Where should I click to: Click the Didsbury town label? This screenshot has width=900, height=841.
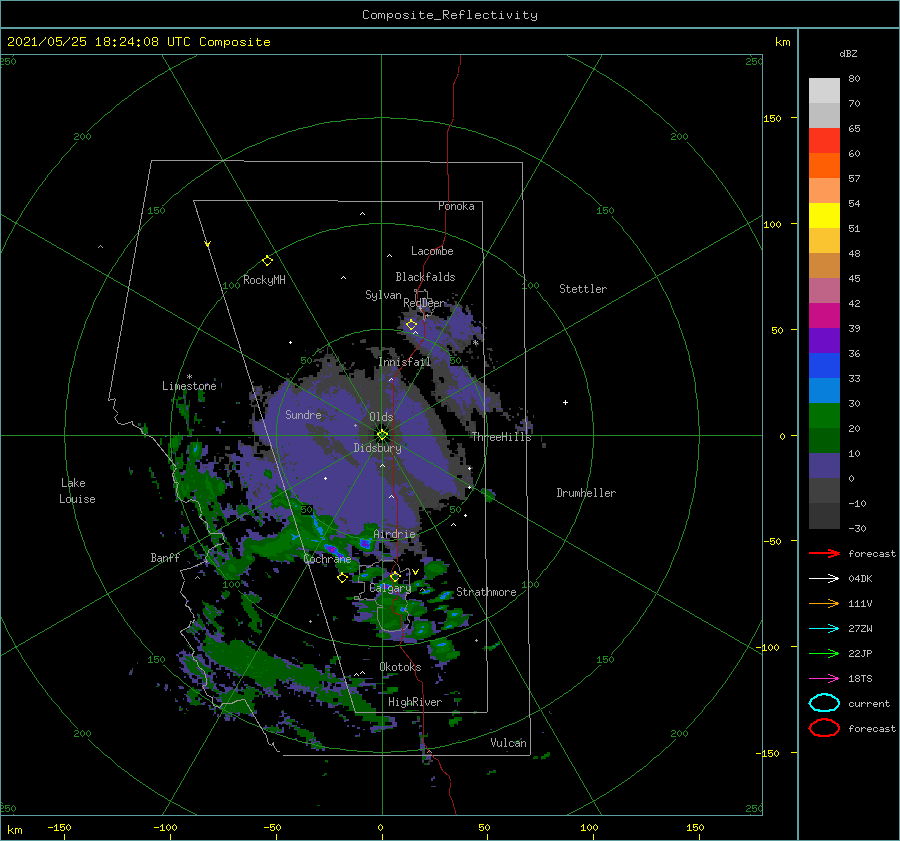click(x=378, y=448)
